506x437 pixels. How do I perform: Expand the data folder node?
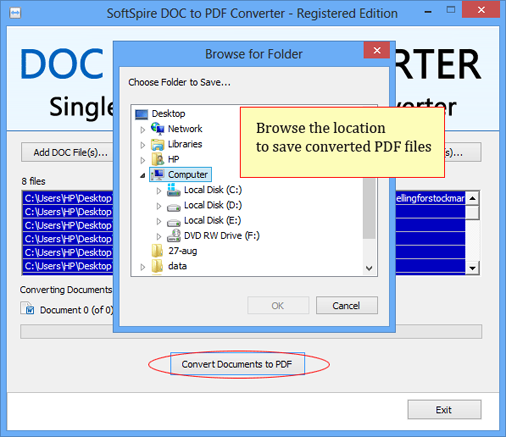pyautogui.click(x=143, y=267)
